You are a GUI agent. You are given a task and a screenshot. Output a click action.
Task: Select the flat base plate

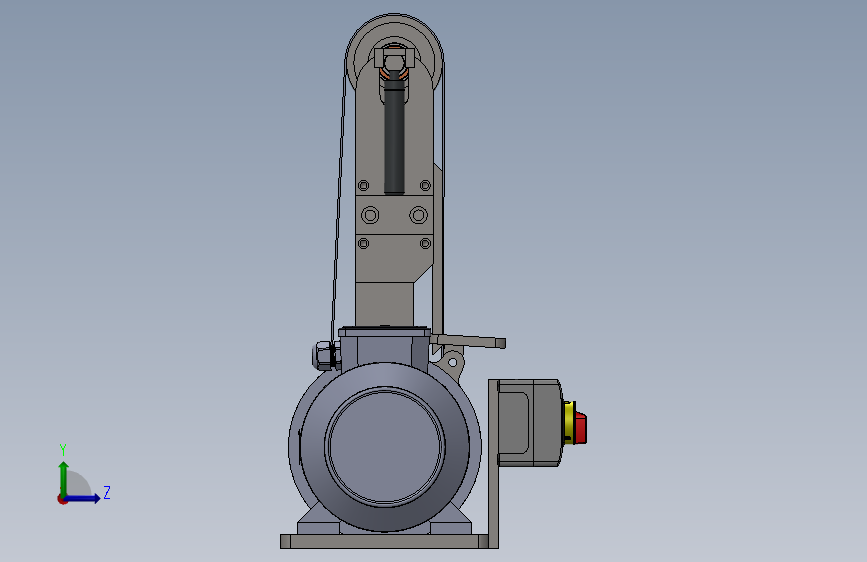pyautogui.click(x=384, y=542)
